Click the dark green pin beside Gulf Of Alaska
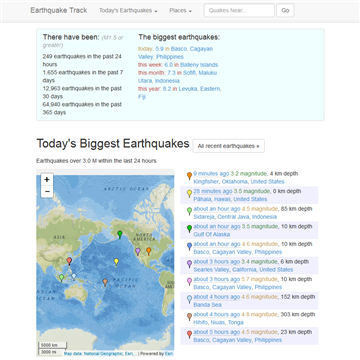360x360 pixels. coord(189,229)
